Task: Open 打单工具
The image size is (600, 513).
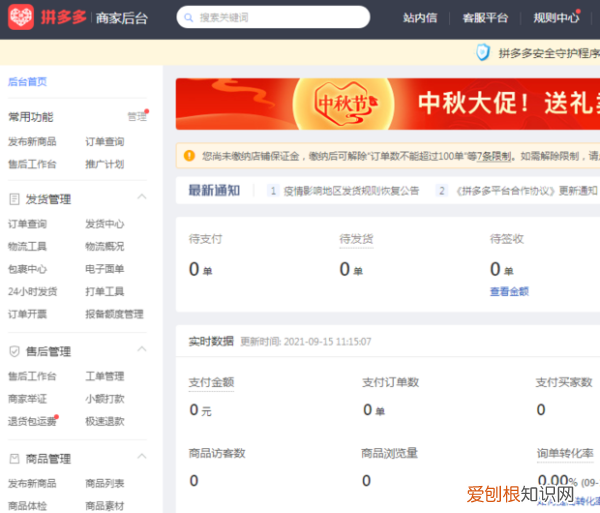Action: click(105, 292)
